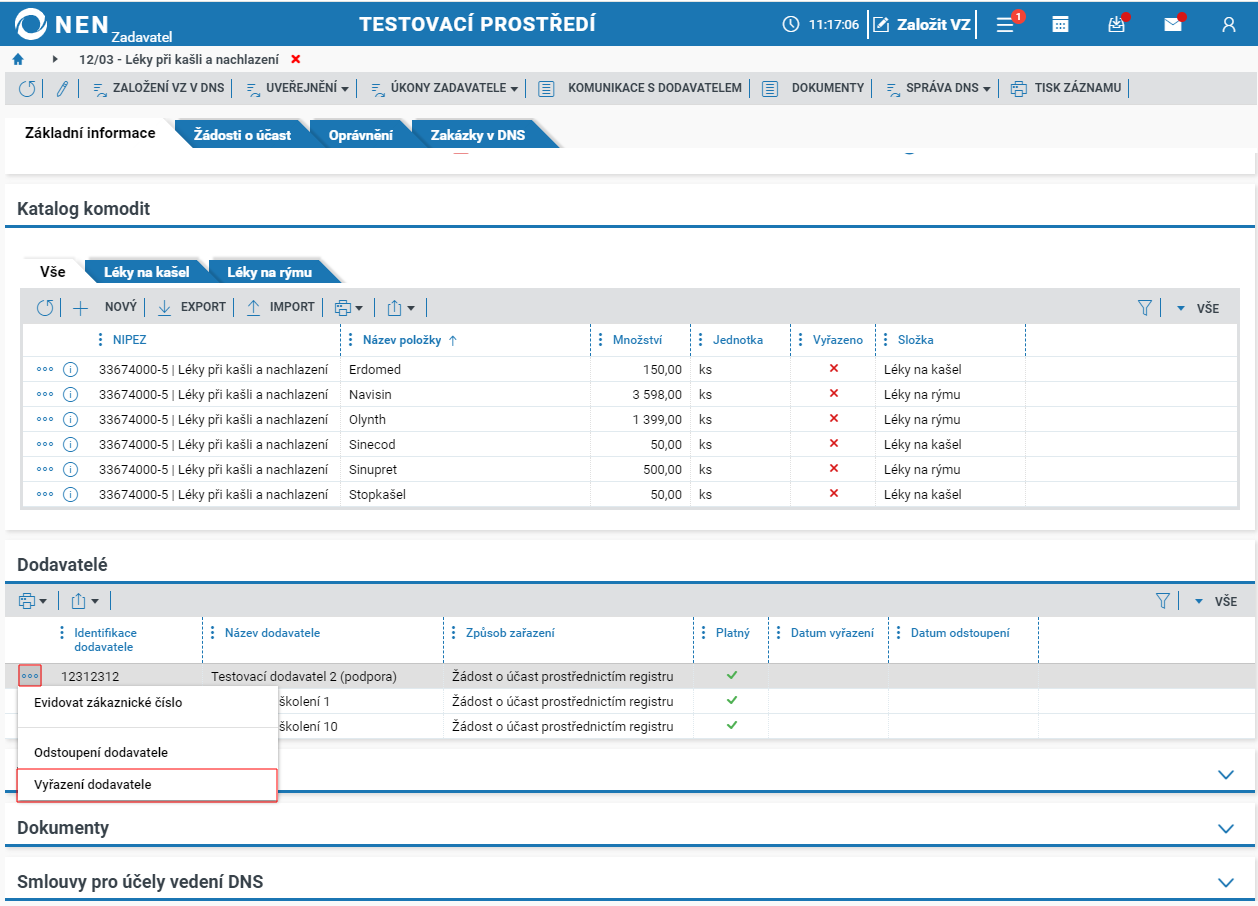Close the '12/03 - Léky při kašli a nachlazení' tab
The width and height of the screenshot is (1258, 906).
tap(295, 59)
